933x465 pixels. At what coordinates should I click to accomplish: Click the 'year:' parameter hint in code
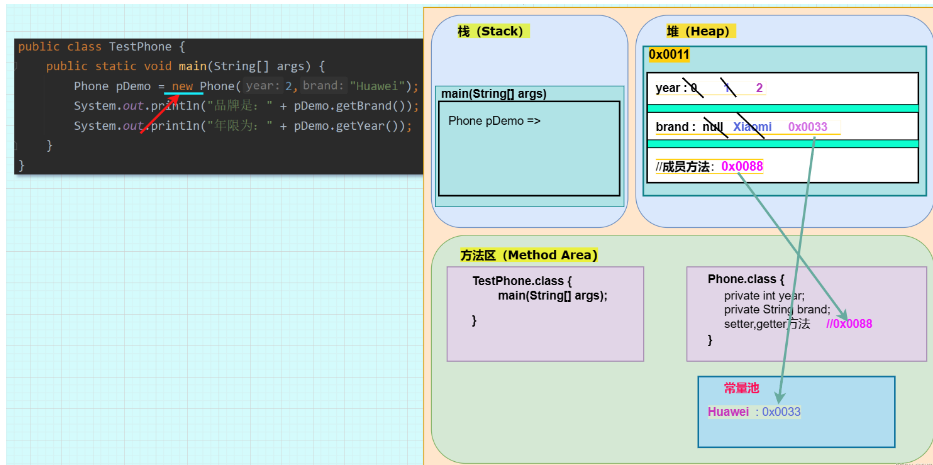click(263, 86)
